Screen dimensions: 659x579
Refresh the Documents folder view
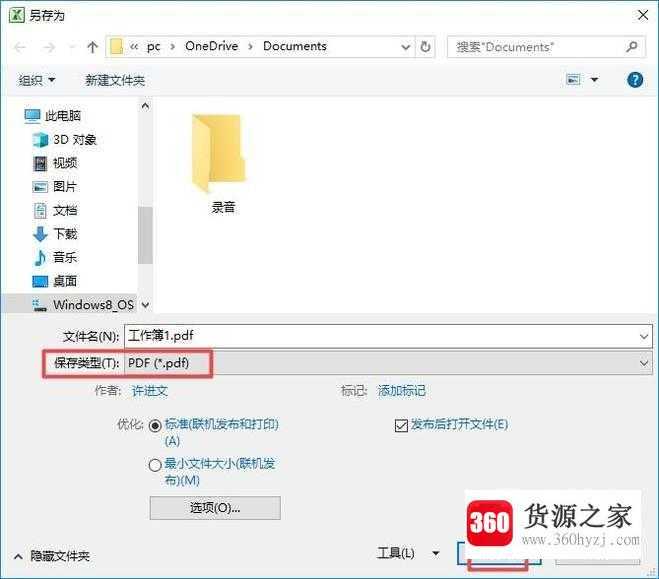[425, 46]
